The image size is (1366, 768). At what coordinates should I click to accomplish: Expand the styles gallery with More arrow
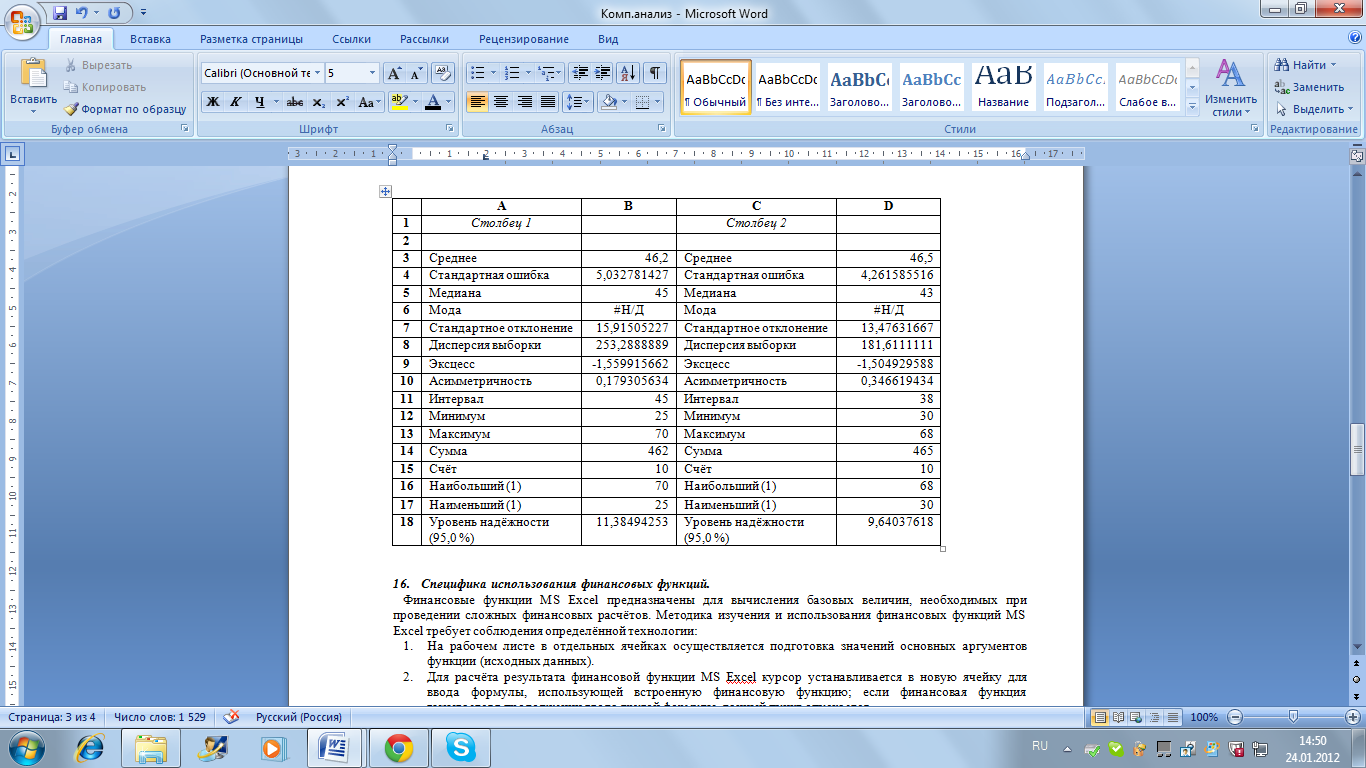coord(1192,106)
